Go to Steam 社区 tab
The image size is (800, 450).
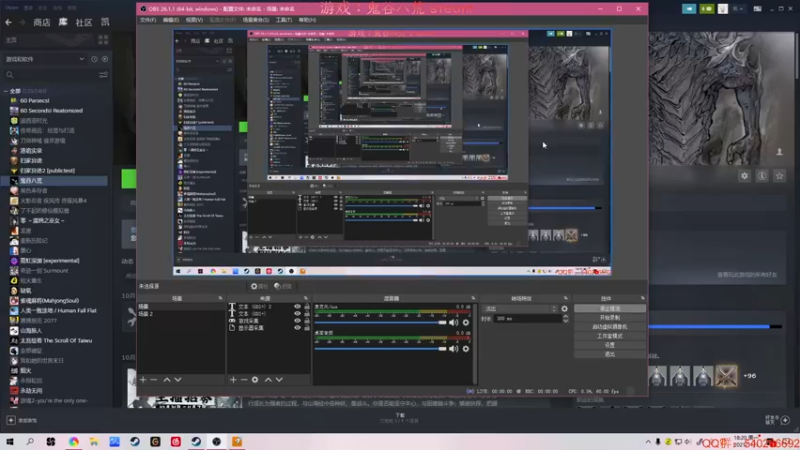click(84, 22)
